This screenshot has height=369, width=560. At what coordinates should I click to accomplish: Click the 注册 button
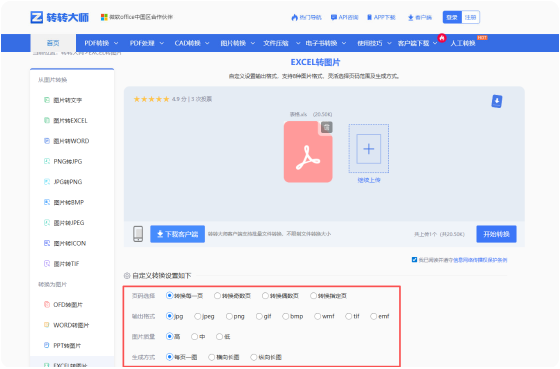470,17
